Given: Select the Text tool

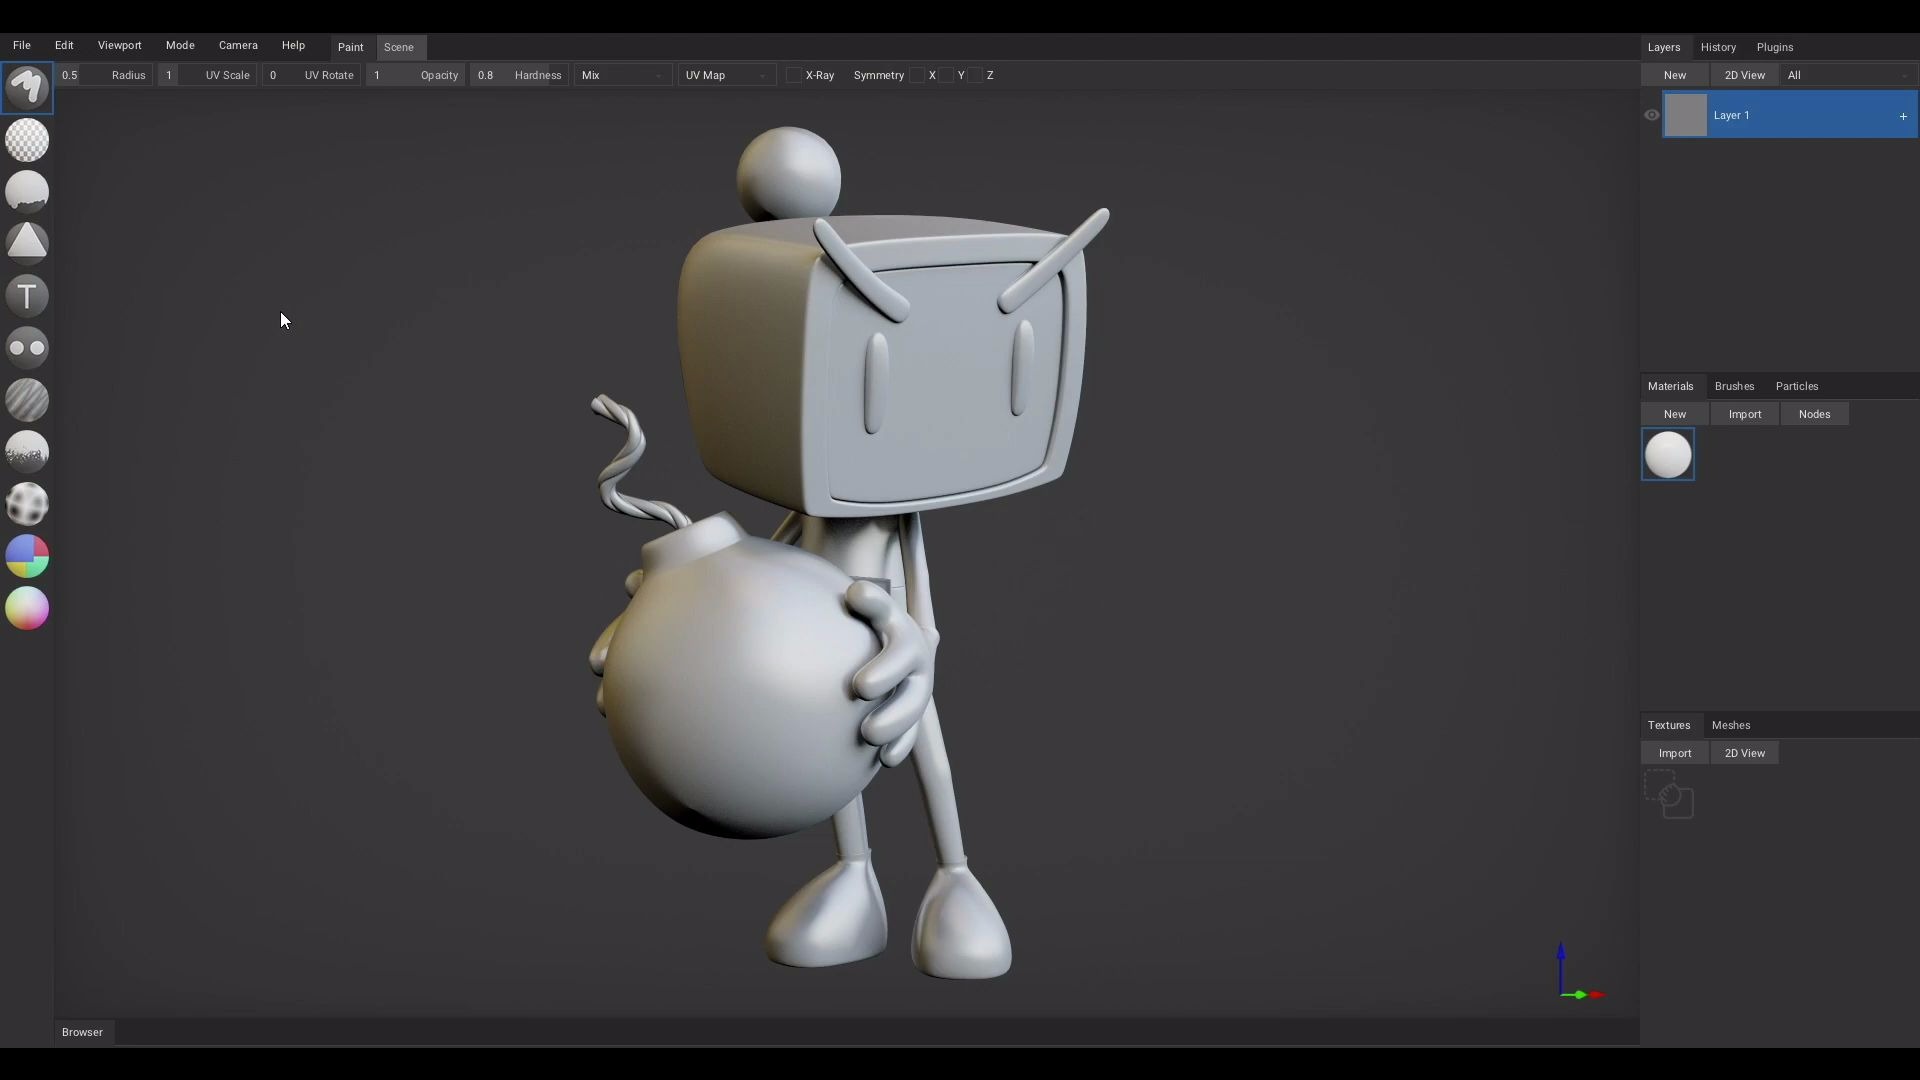Looking at the screenshot, I should pos(27,295).
